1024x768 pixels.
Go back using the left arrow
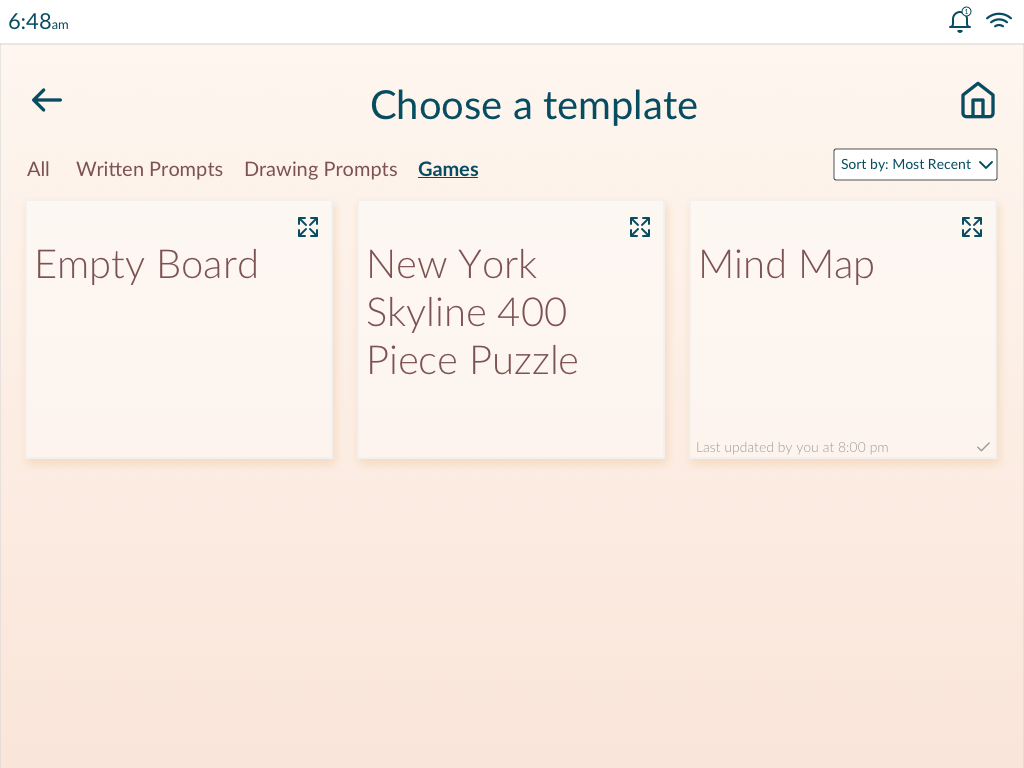[47, 101]
